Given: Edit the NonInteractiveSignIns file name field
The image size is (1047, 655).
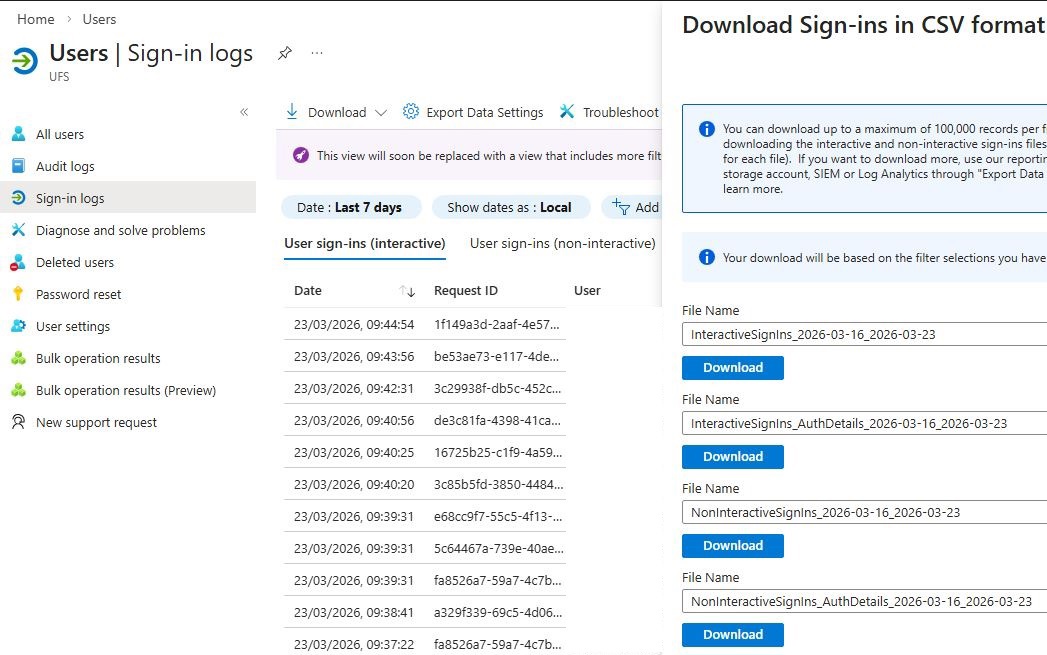Looking at the screenshot, I should (864, 513).
